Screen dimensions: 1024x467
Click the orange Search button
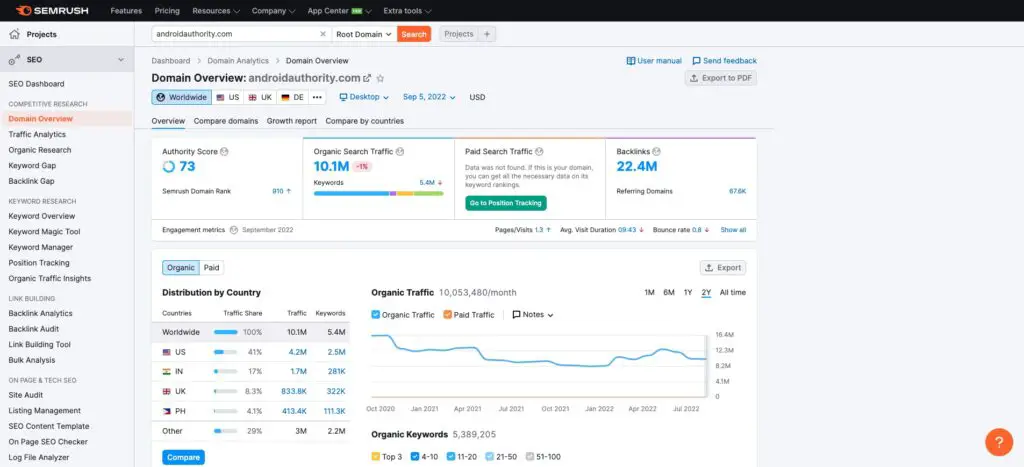click(x=414, y=34)
